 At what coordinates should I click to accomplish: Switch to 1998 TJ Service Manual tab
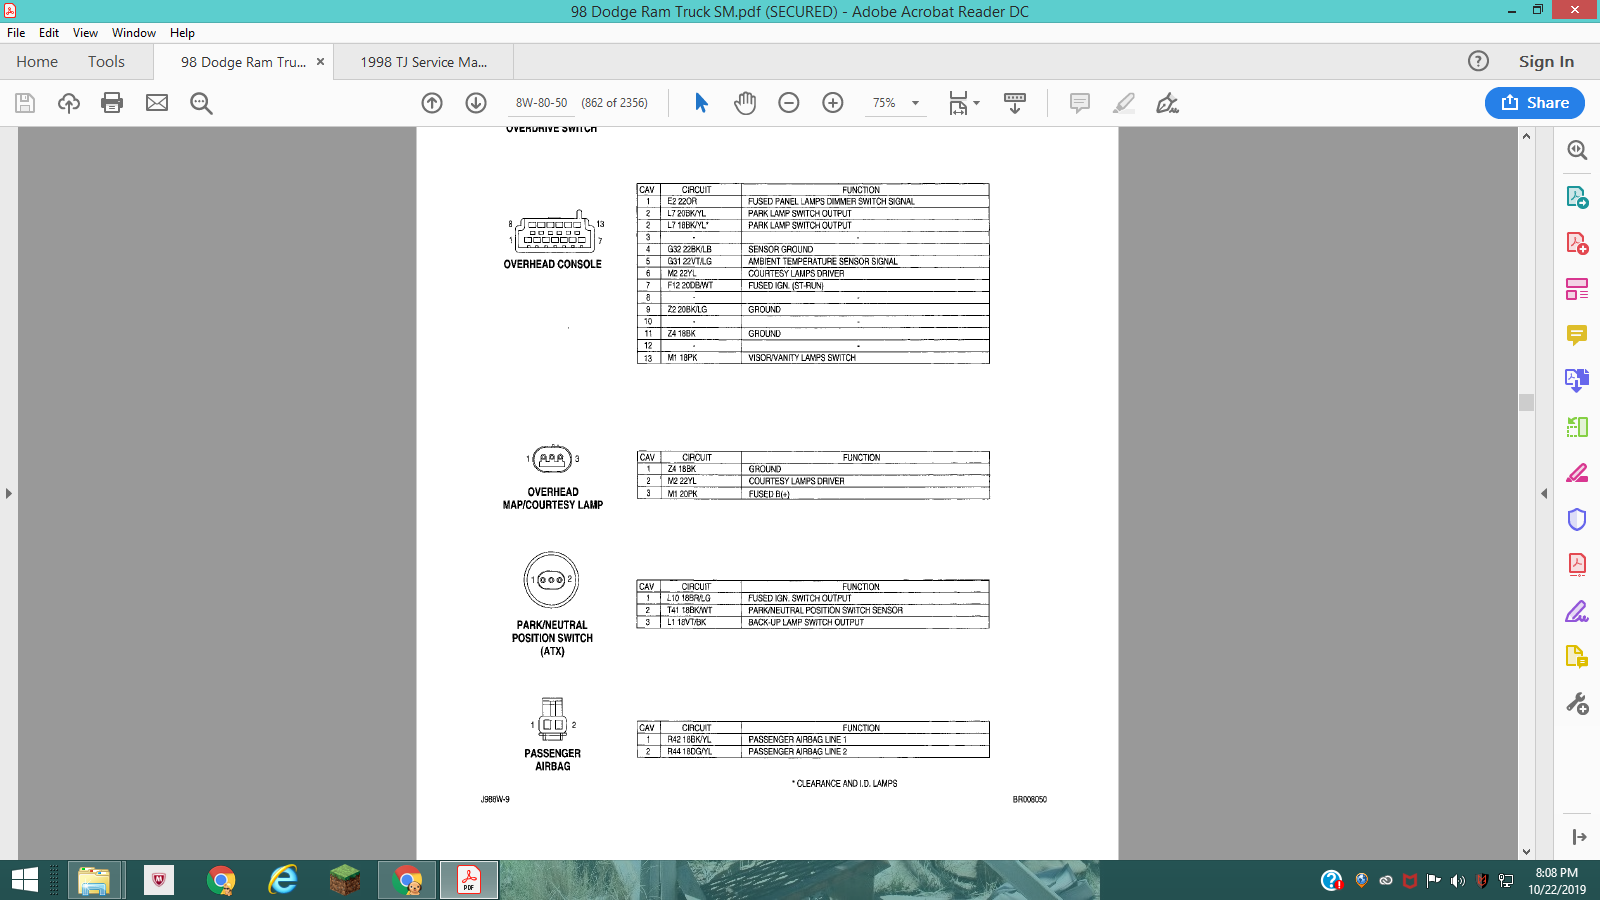pos(424,62)
